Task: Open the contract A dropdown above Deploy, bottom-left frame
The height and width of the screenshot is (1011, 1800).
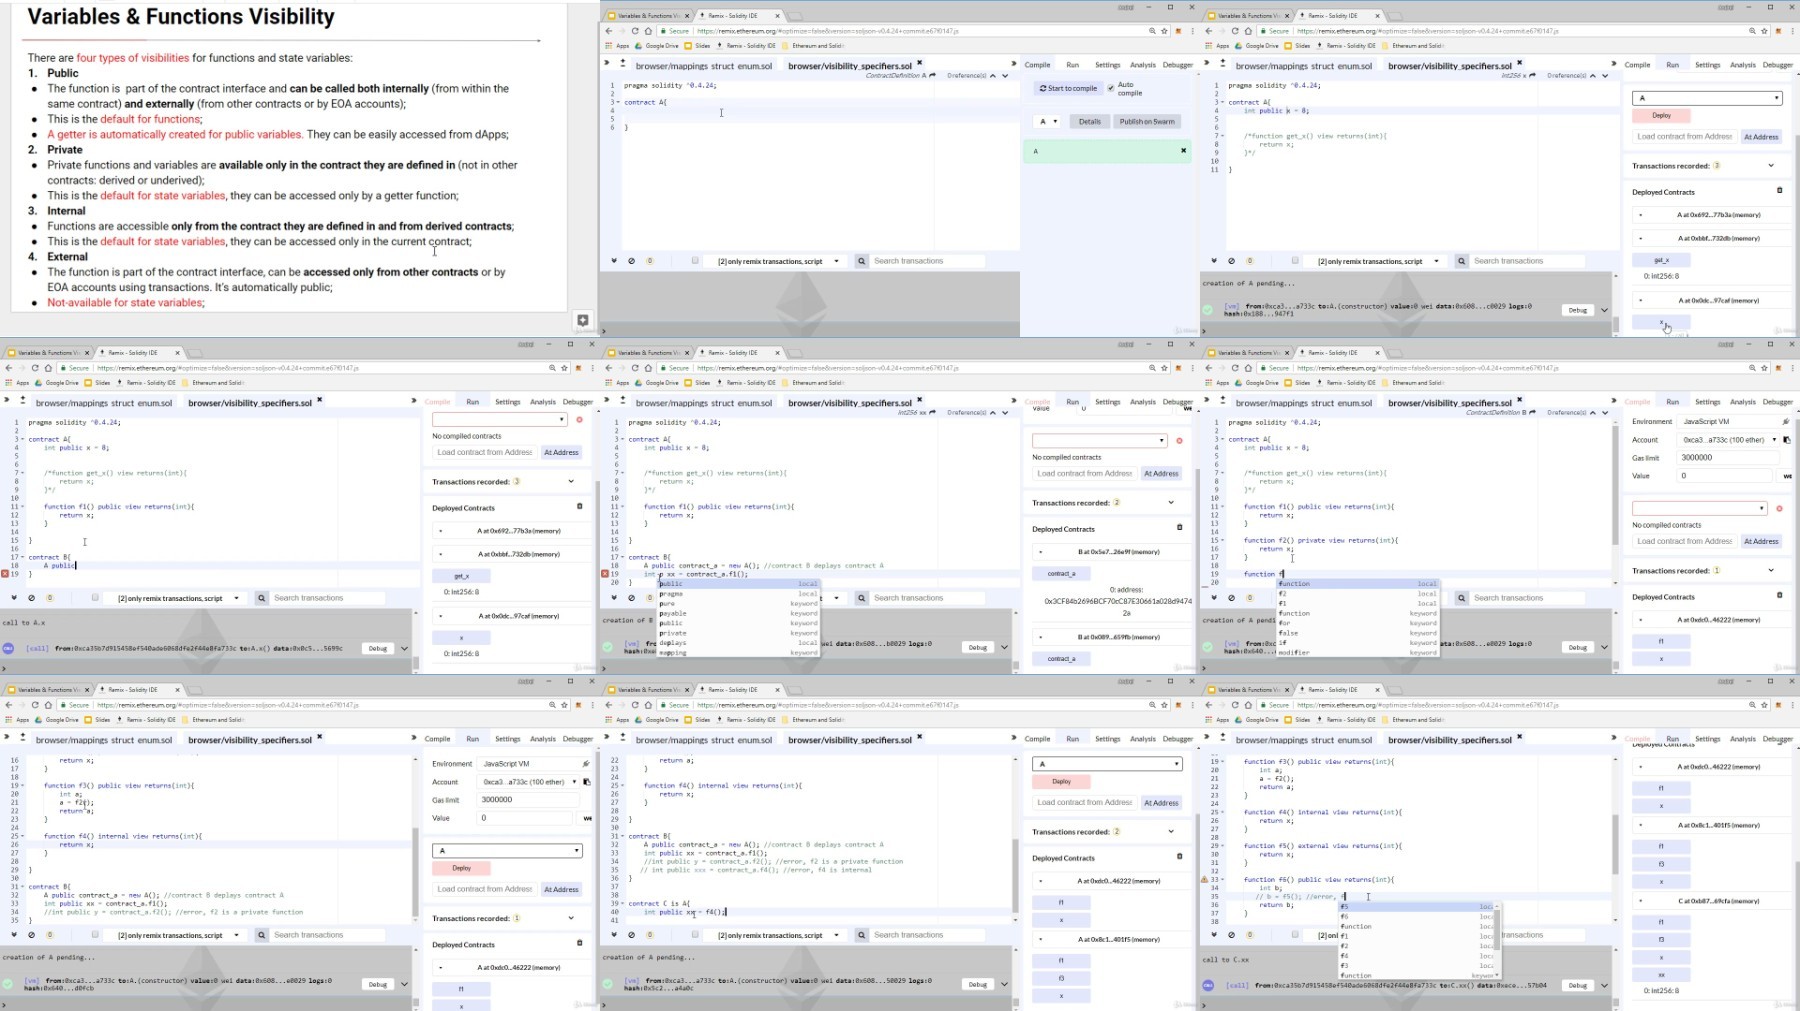Action: [507, 851]
